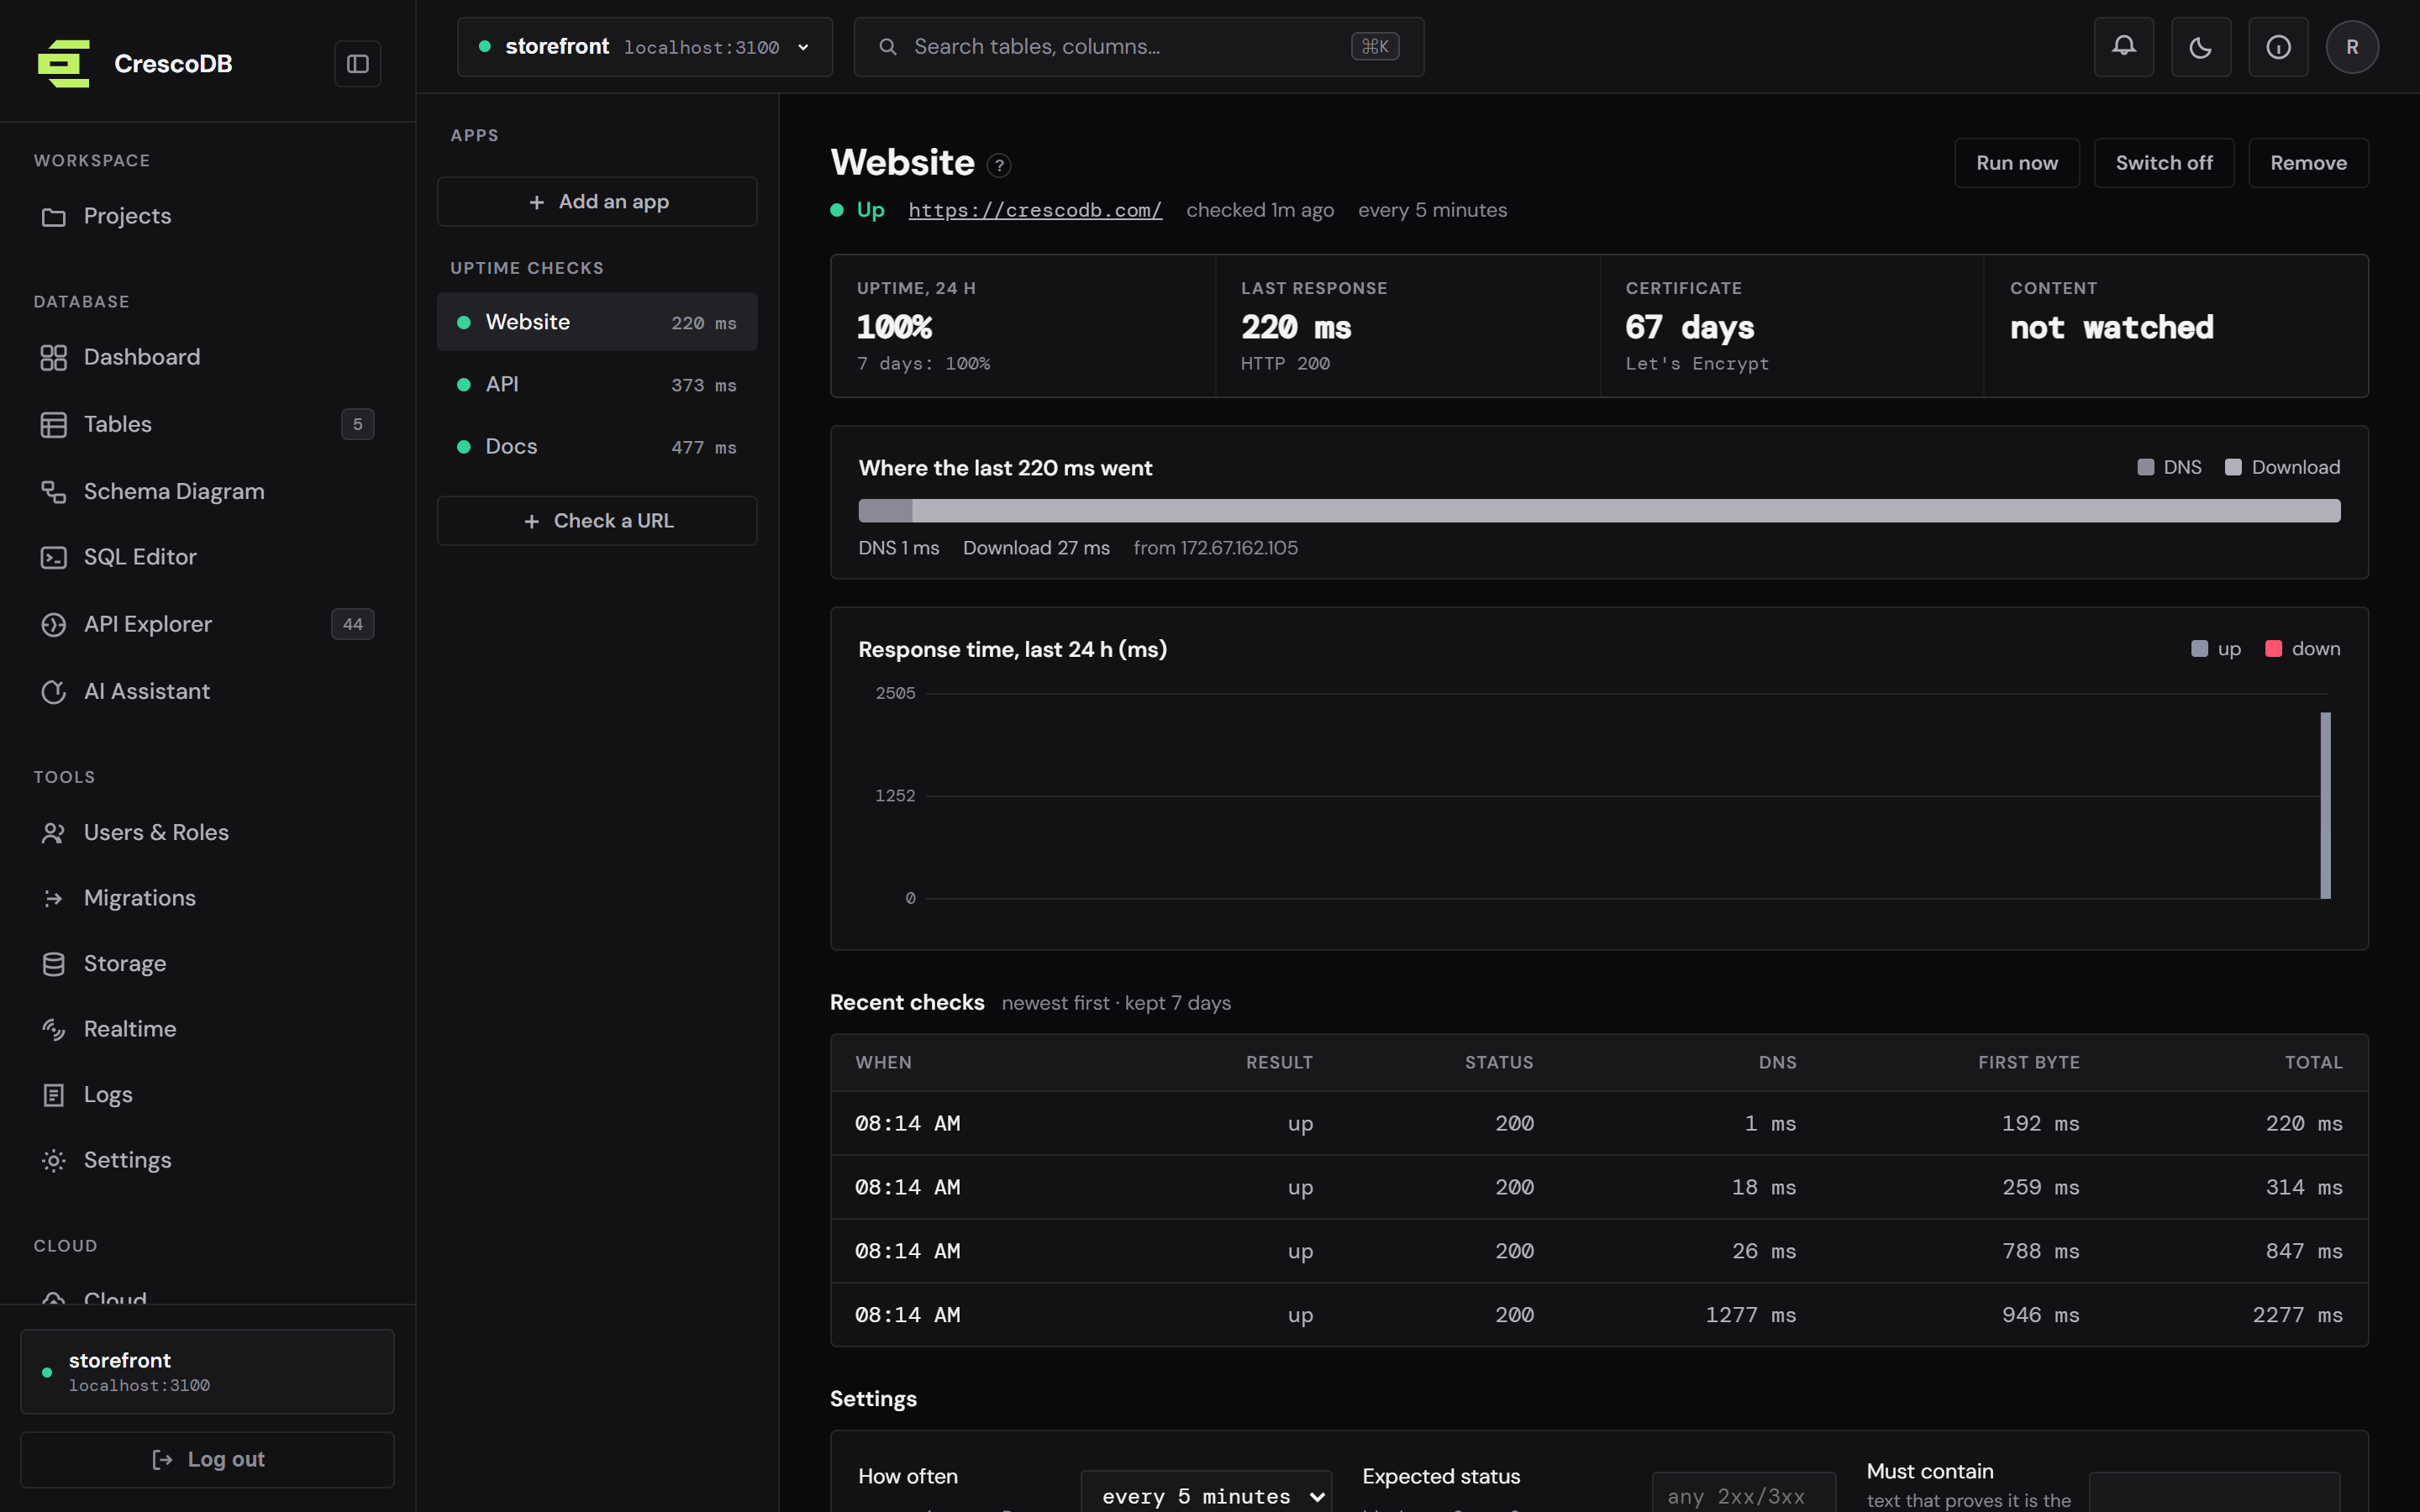Expand the storefront connection dropdown

645,47
